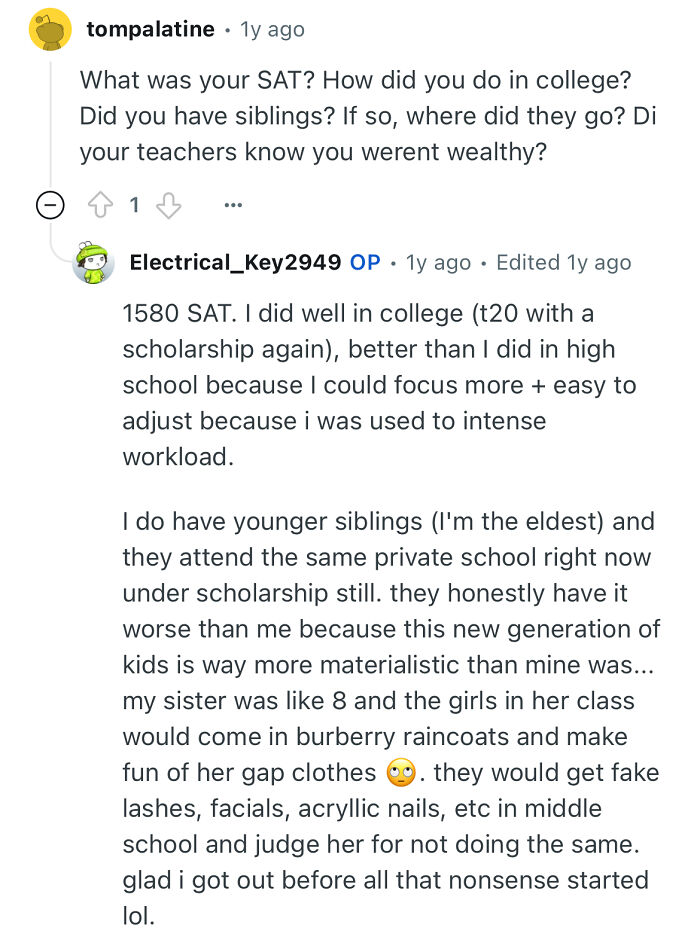Viewport: 700px width, 946px height.
Task: Click the vote count showing 1
Action: pos(134,204)
